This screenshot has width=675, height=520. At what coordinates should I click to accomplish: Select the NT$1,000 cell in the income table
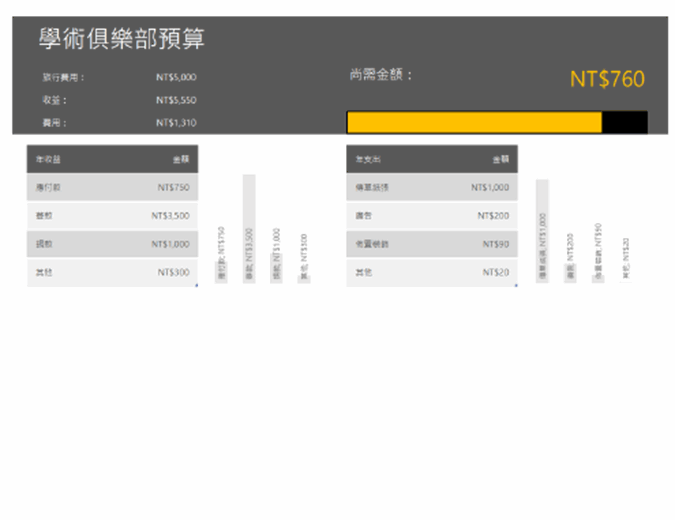[x=170, y=244]
